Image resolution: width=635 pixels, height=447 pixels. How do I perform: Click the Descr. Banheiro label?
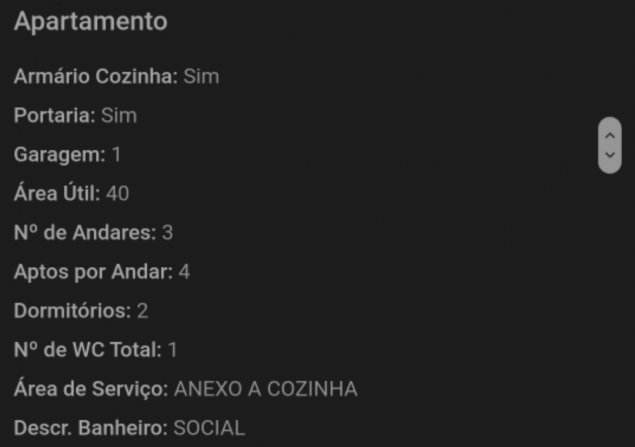(x=91, y=428)
